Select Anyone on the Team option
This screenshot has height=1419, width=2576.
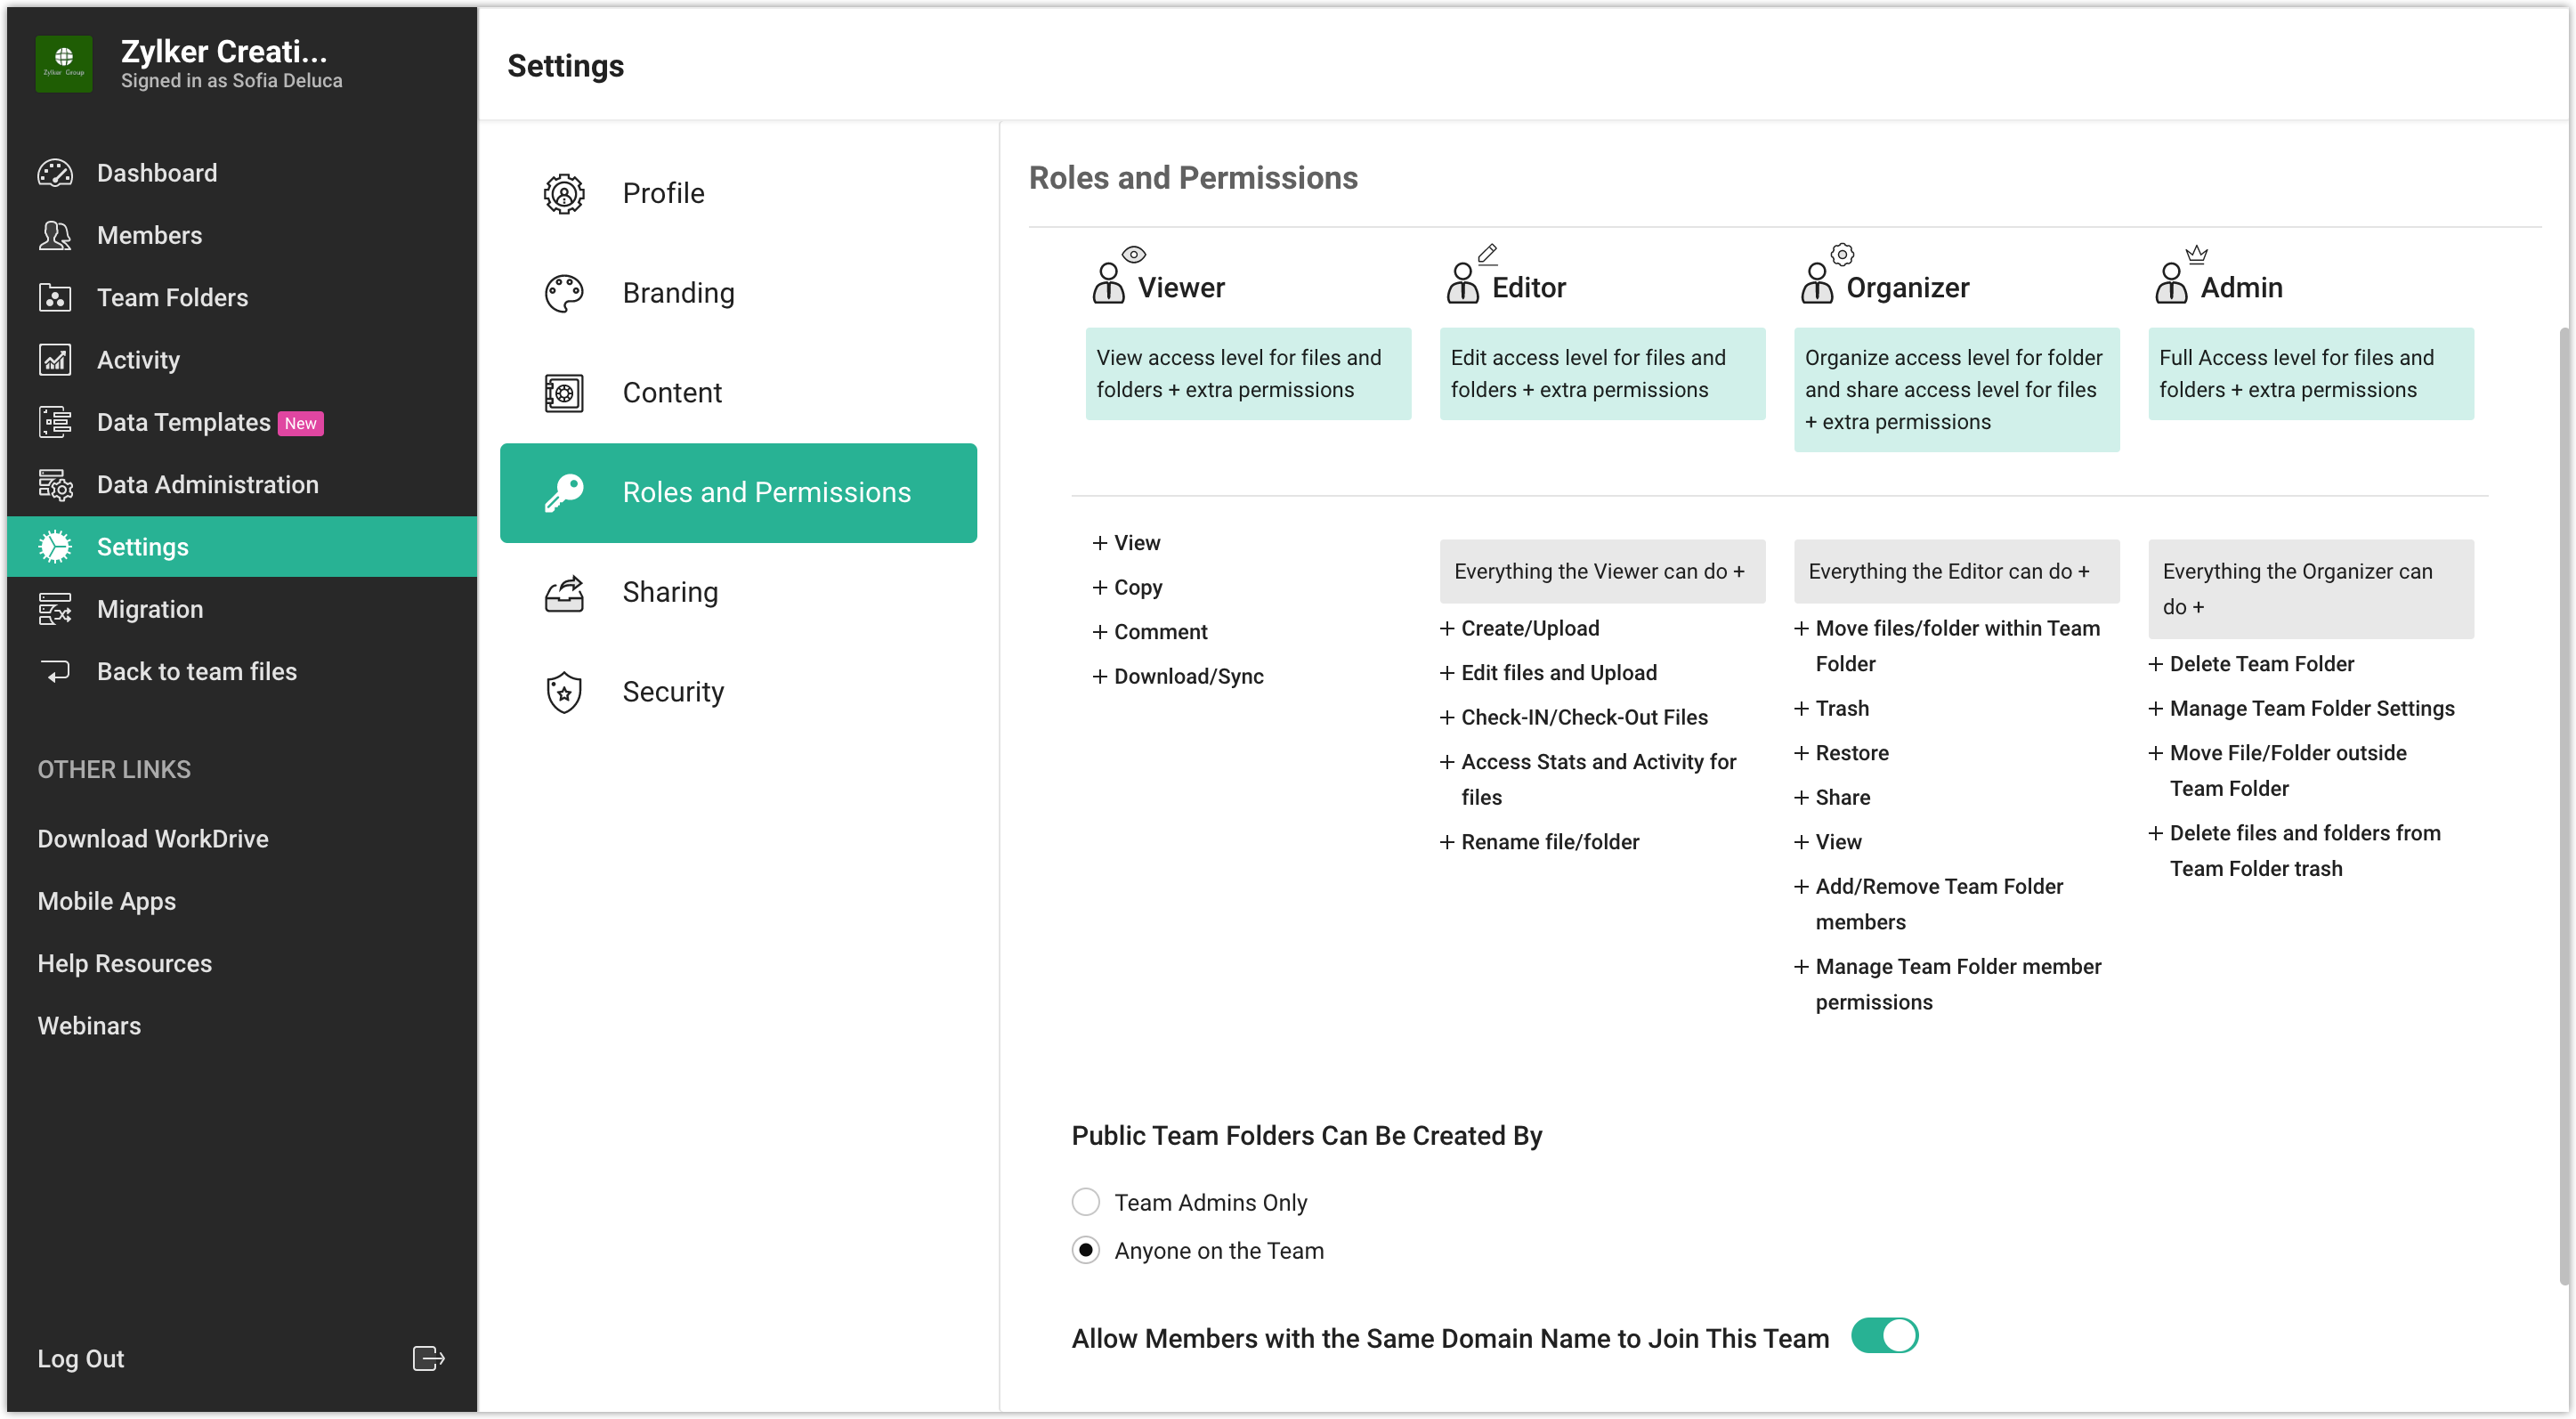[x=1086, y=1250]
